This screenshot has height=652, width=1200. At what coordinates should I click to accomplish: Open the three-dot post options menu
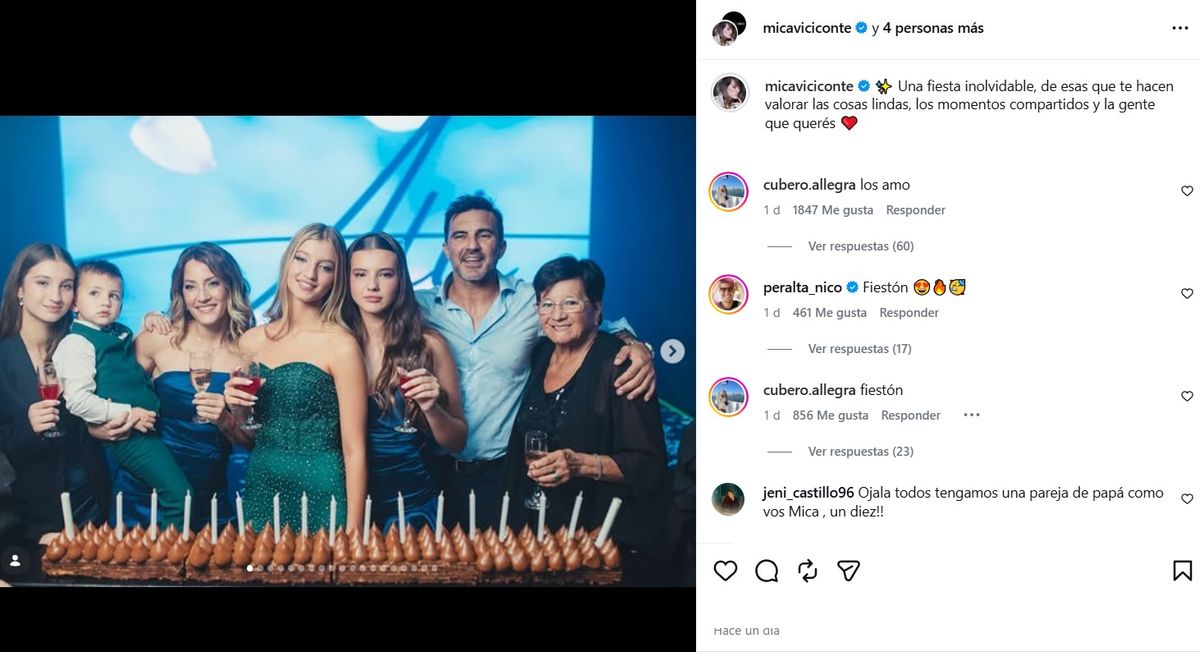tap(1180, 29)
